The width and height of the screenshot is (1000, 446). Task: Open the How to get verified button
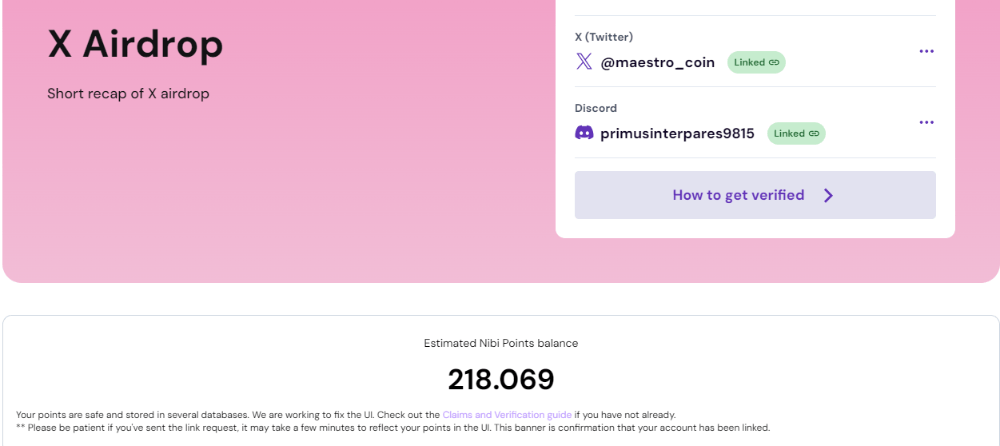[x=755, y=195]
